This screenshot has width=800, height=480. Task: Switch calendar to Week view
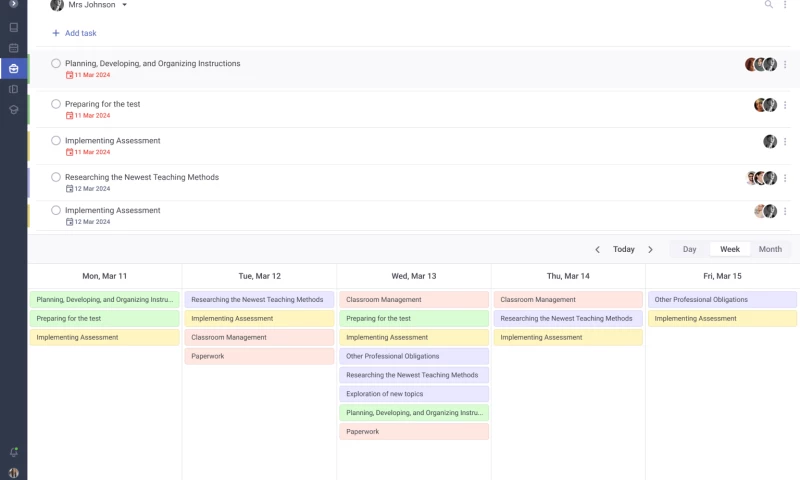tap(730, 249)
